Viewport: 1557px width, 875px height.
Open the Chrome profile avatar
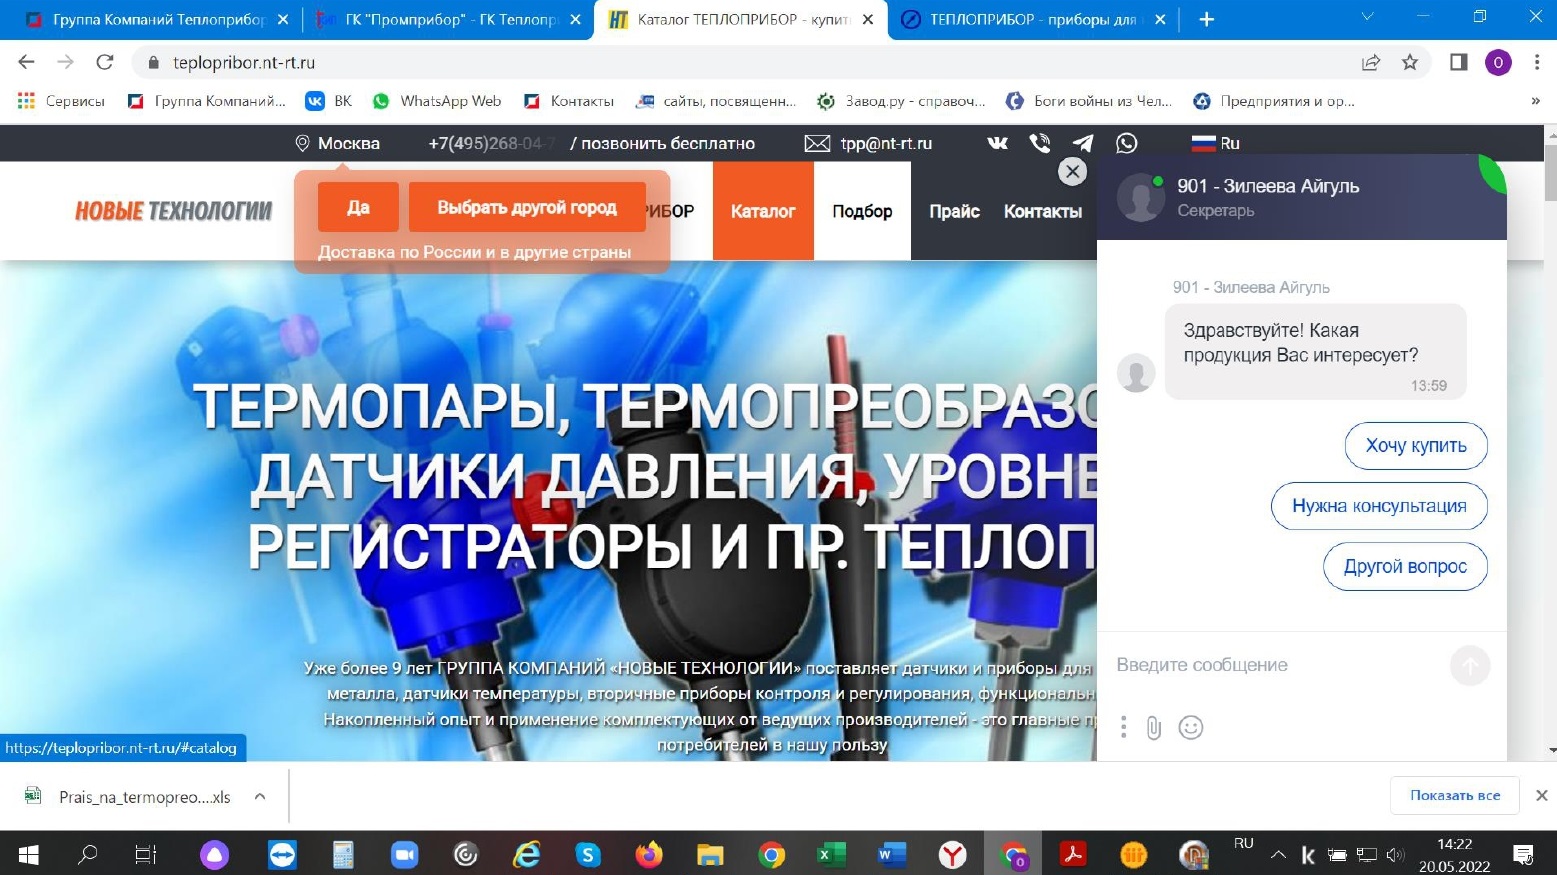click(x=1498, y=62)
